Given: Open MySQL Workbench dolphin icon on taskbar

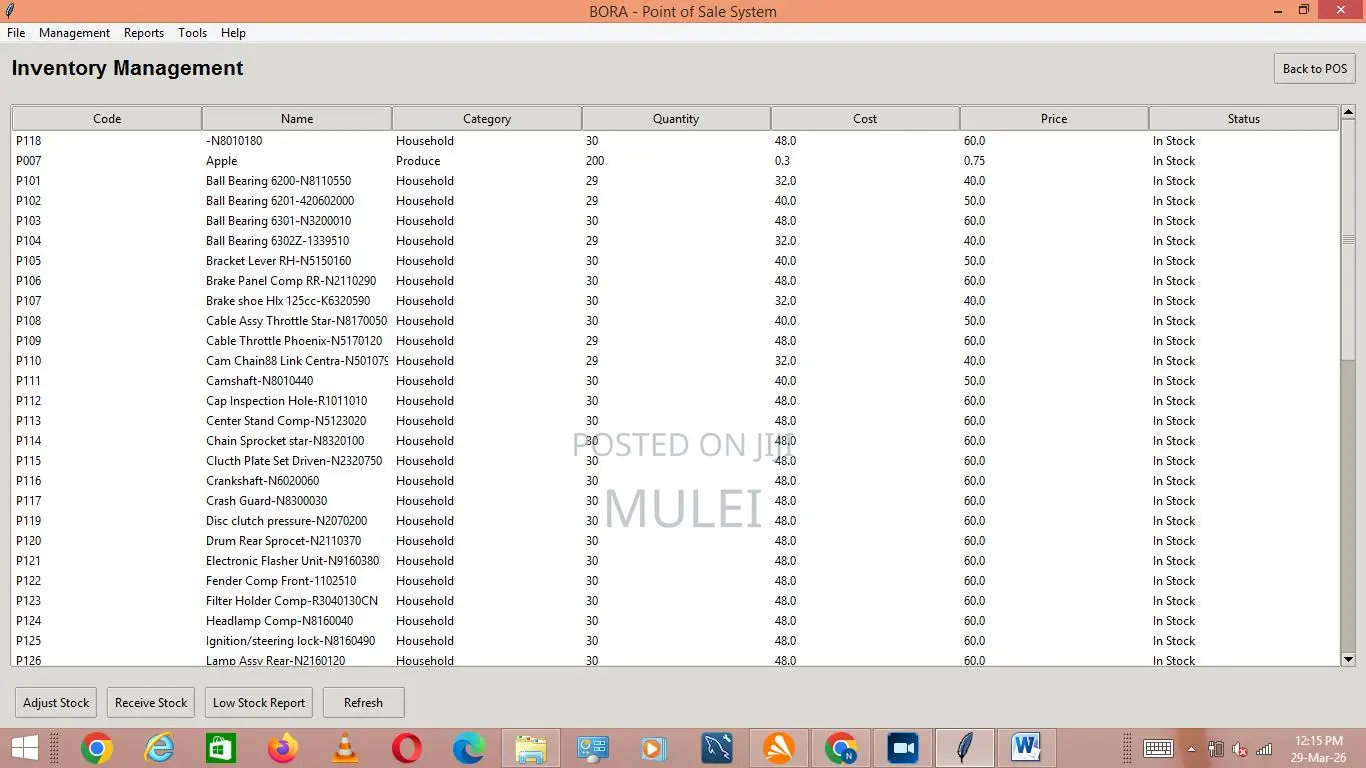Looking at the screenshot, I should click(717, 748).
